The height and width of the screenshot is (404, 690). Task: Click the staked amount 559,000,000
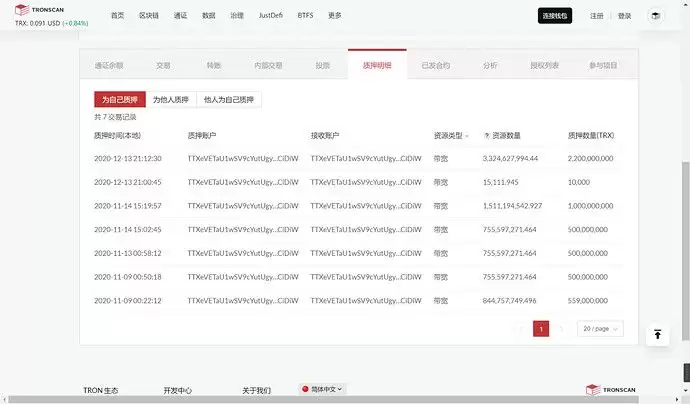[587, 301]
